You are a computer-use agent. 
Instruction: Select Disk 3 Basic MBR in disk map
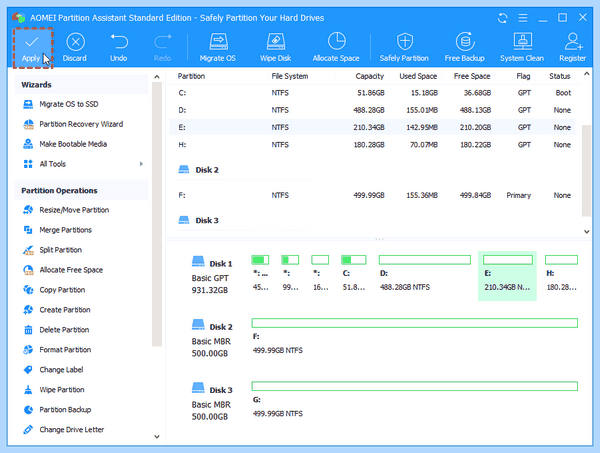[x=212, y=402]
